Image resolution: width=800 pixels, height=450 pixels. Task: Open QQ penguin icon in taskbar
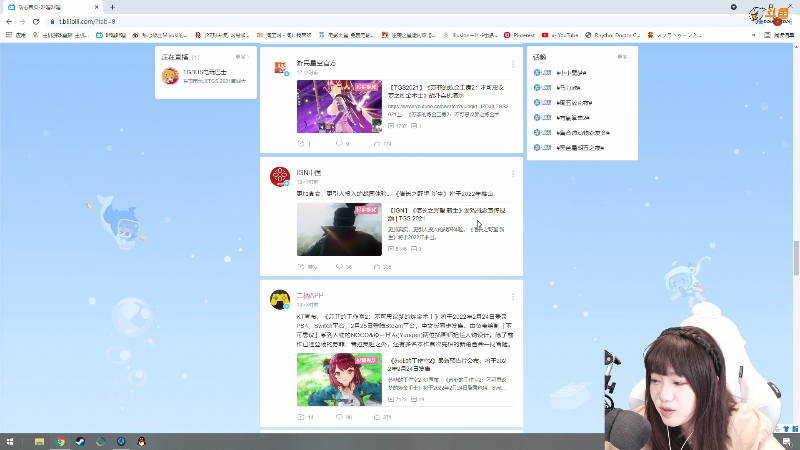141,441
